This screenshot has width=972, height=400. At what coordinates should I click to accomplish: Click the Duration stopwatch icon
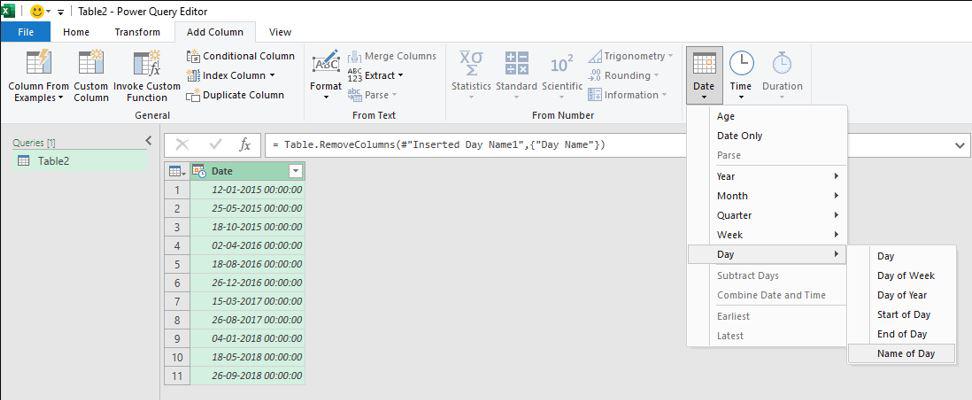point(782,63)
